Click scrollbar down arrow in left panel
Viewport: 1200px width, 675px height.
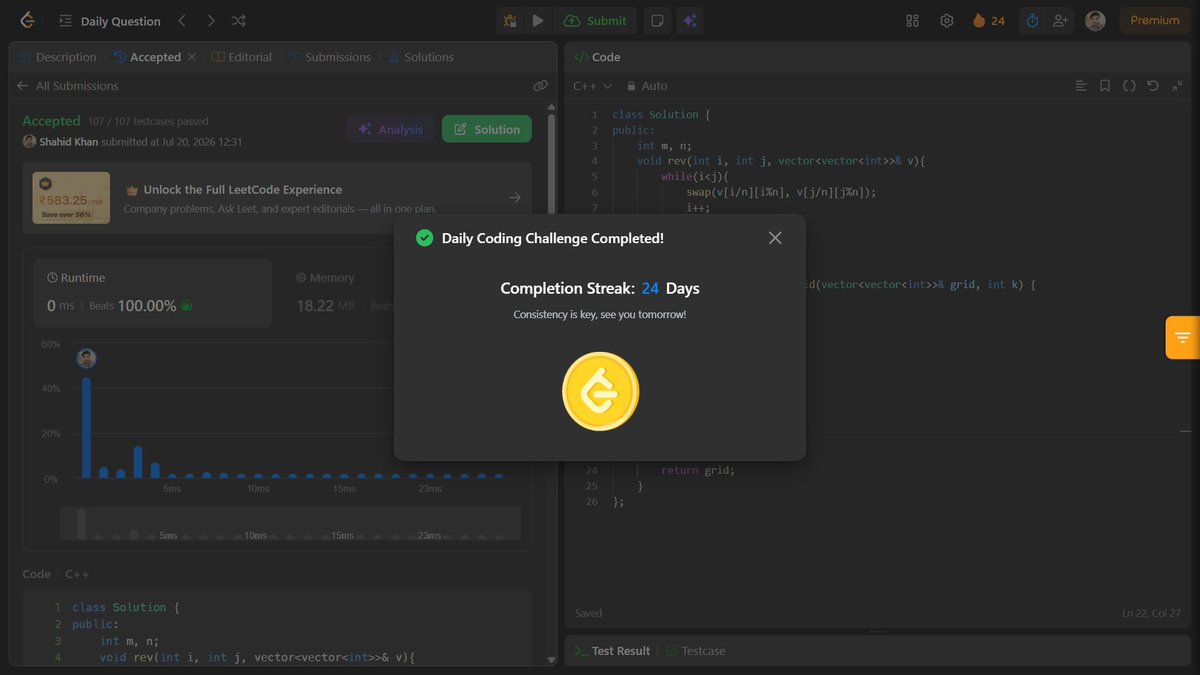pos(551,659)
